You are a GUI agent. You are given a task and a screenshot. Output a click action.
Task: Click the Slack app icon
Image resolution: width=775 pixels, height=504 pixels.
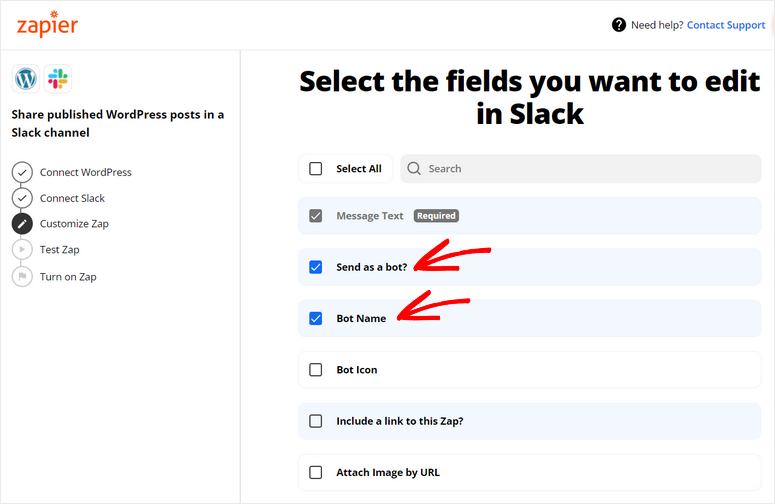click(x=58, y=79)
